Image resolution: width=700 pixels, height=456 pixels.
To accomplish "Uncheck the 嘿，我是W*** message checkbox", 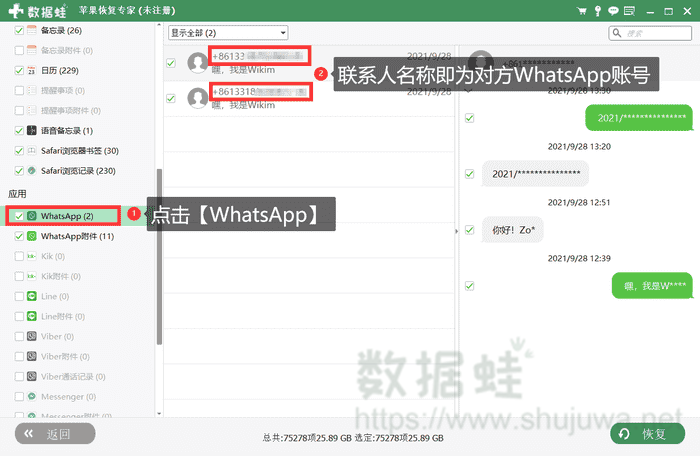I will [469, 286].
